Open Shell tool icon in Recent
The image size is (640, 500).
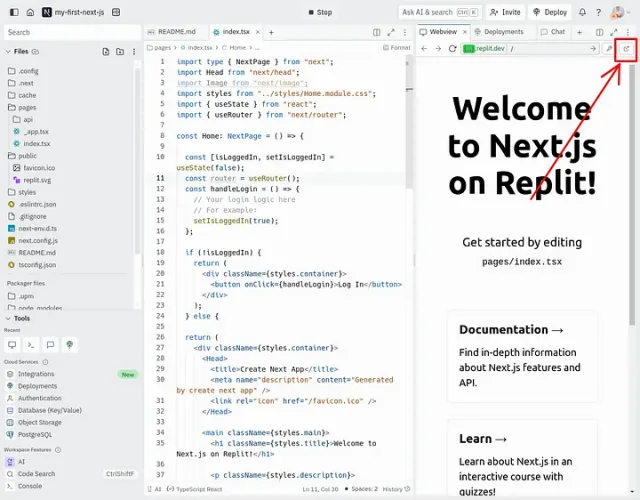pyautogui.click(x=31, y=345)
